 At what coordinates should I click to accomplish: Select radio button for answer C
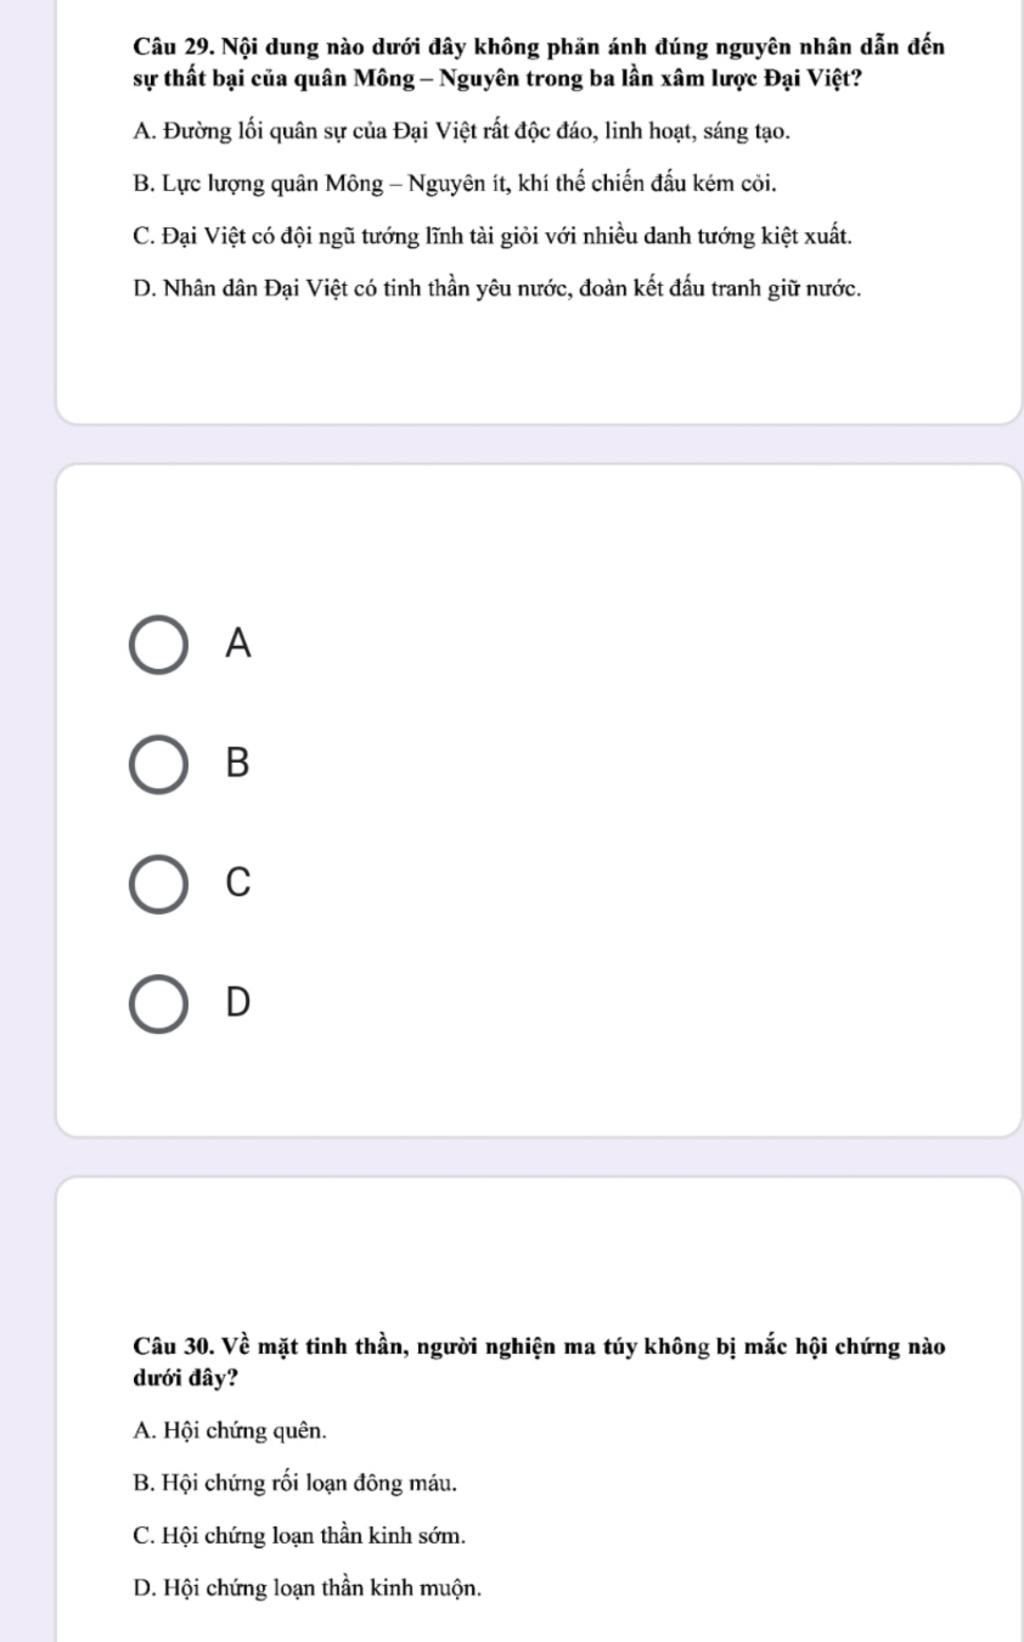pyautogui.click(x=158, y=885)
